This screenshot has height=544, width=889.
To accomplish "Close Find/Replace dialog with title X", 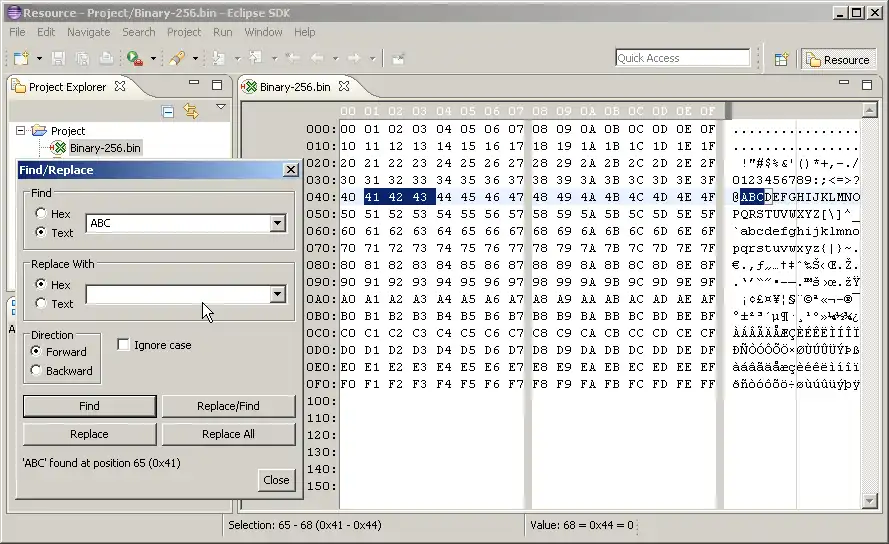I will pos(291,170).
